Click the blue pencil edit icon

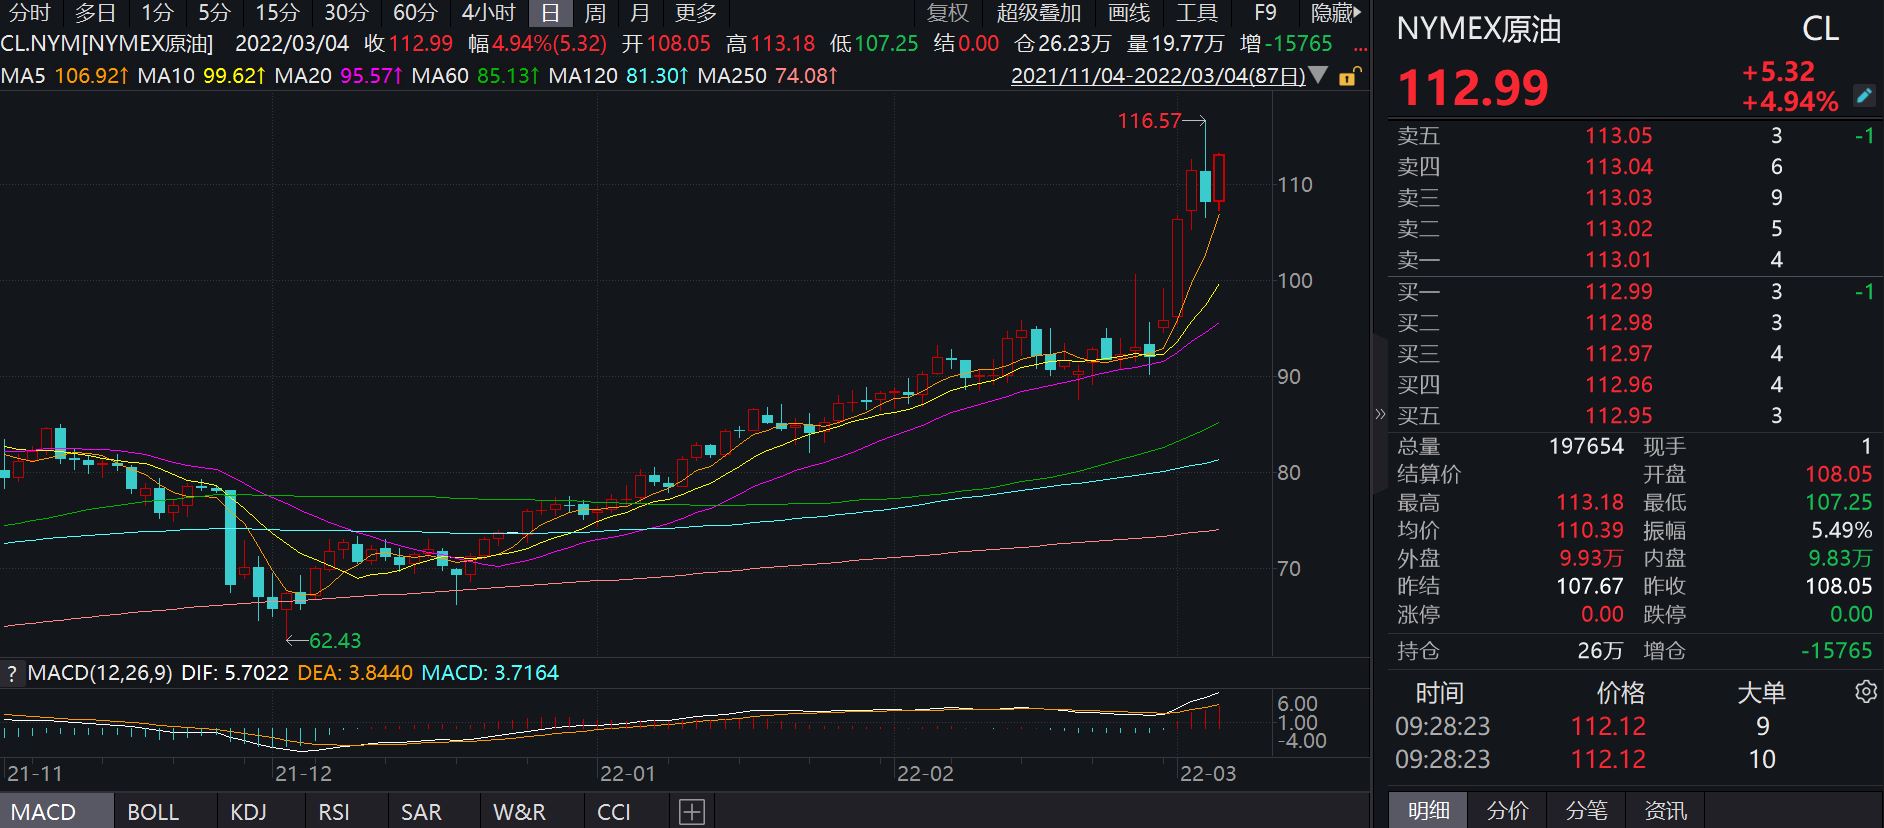click(1864, 95)
